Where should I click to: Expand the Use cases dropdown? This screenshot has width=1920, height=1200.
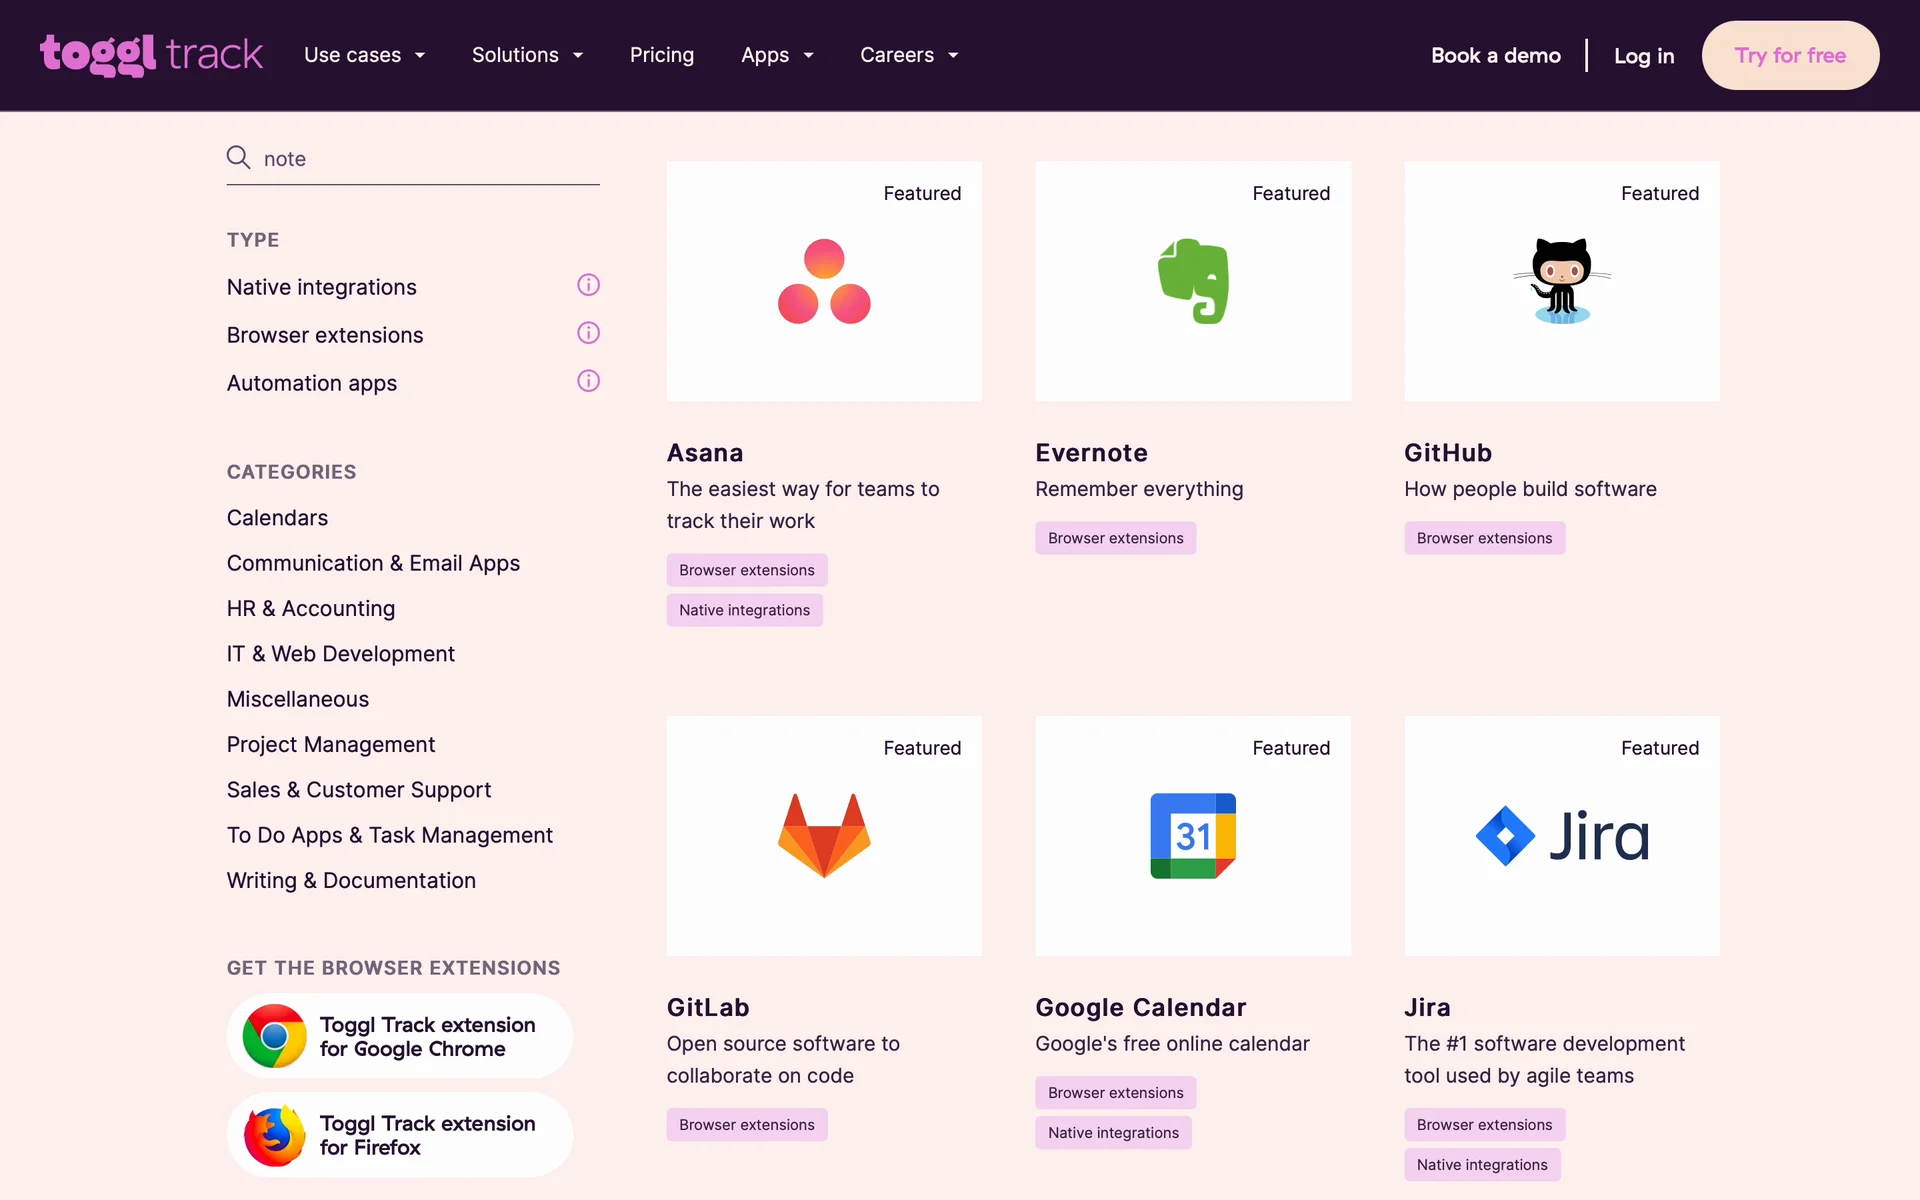[x=364, y=55]
